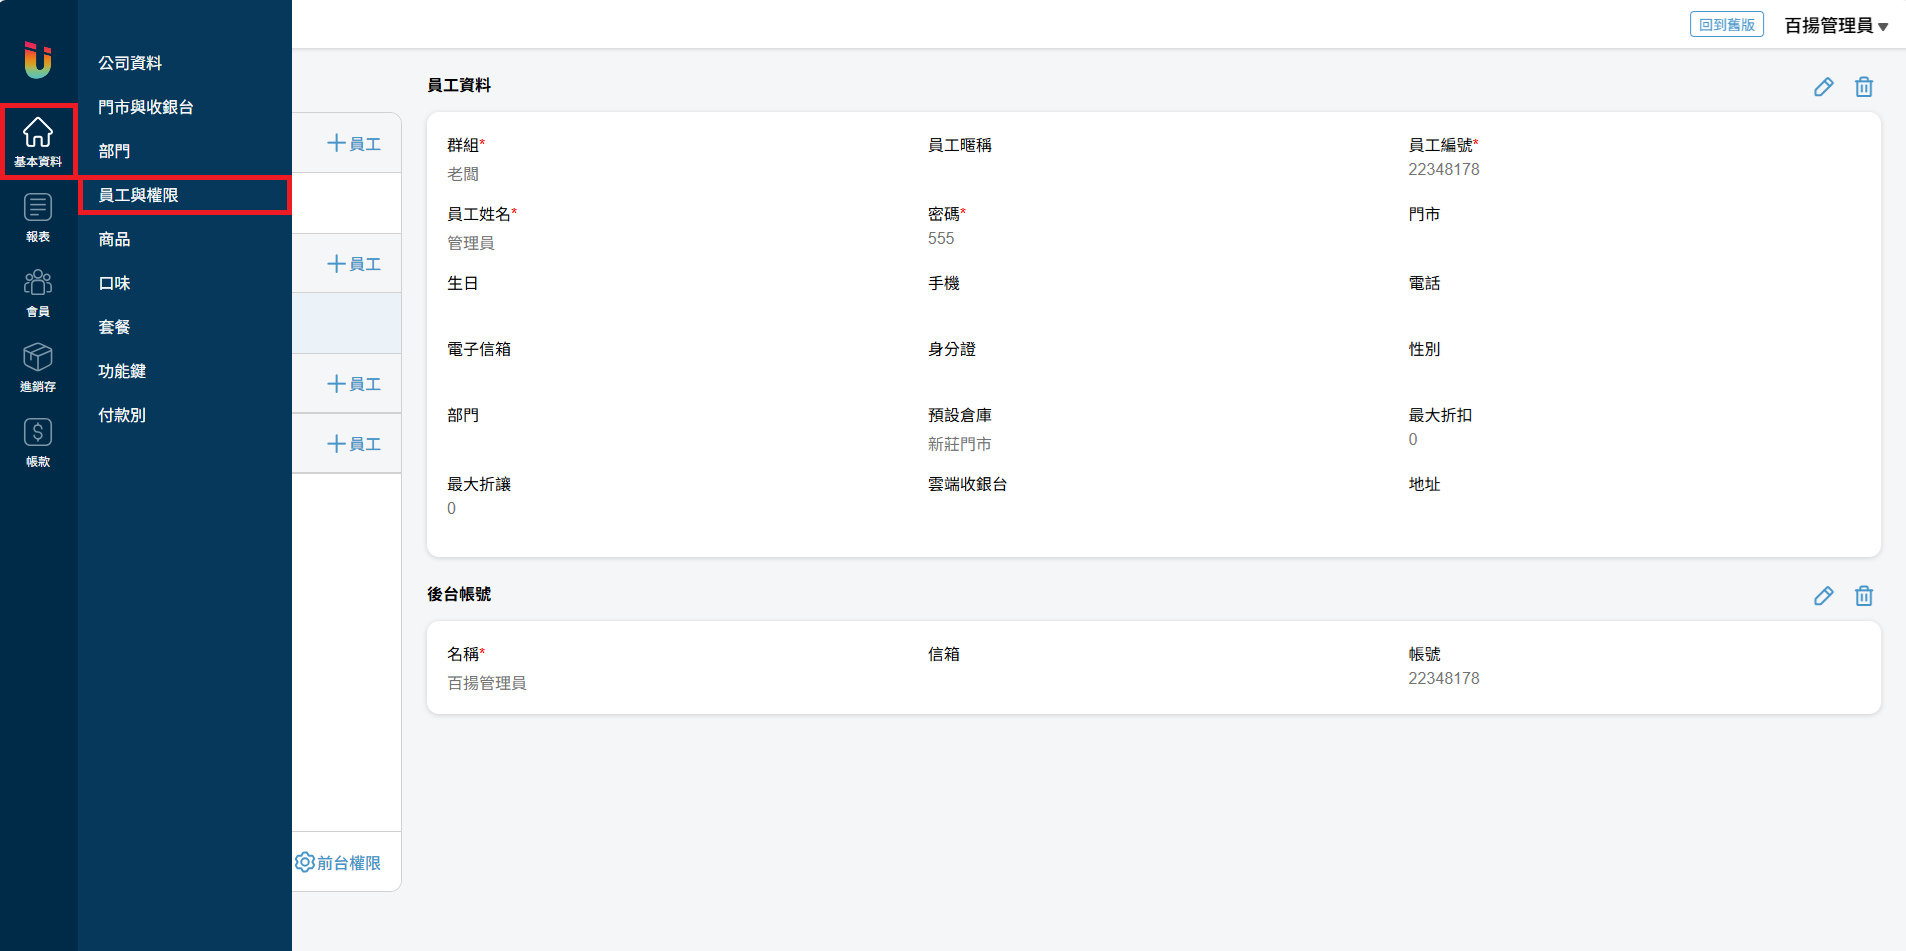The image size is (1906, 951).
Task: Edit 員工資料 with the pencil icon
Action: click(x=1823, y=87)
